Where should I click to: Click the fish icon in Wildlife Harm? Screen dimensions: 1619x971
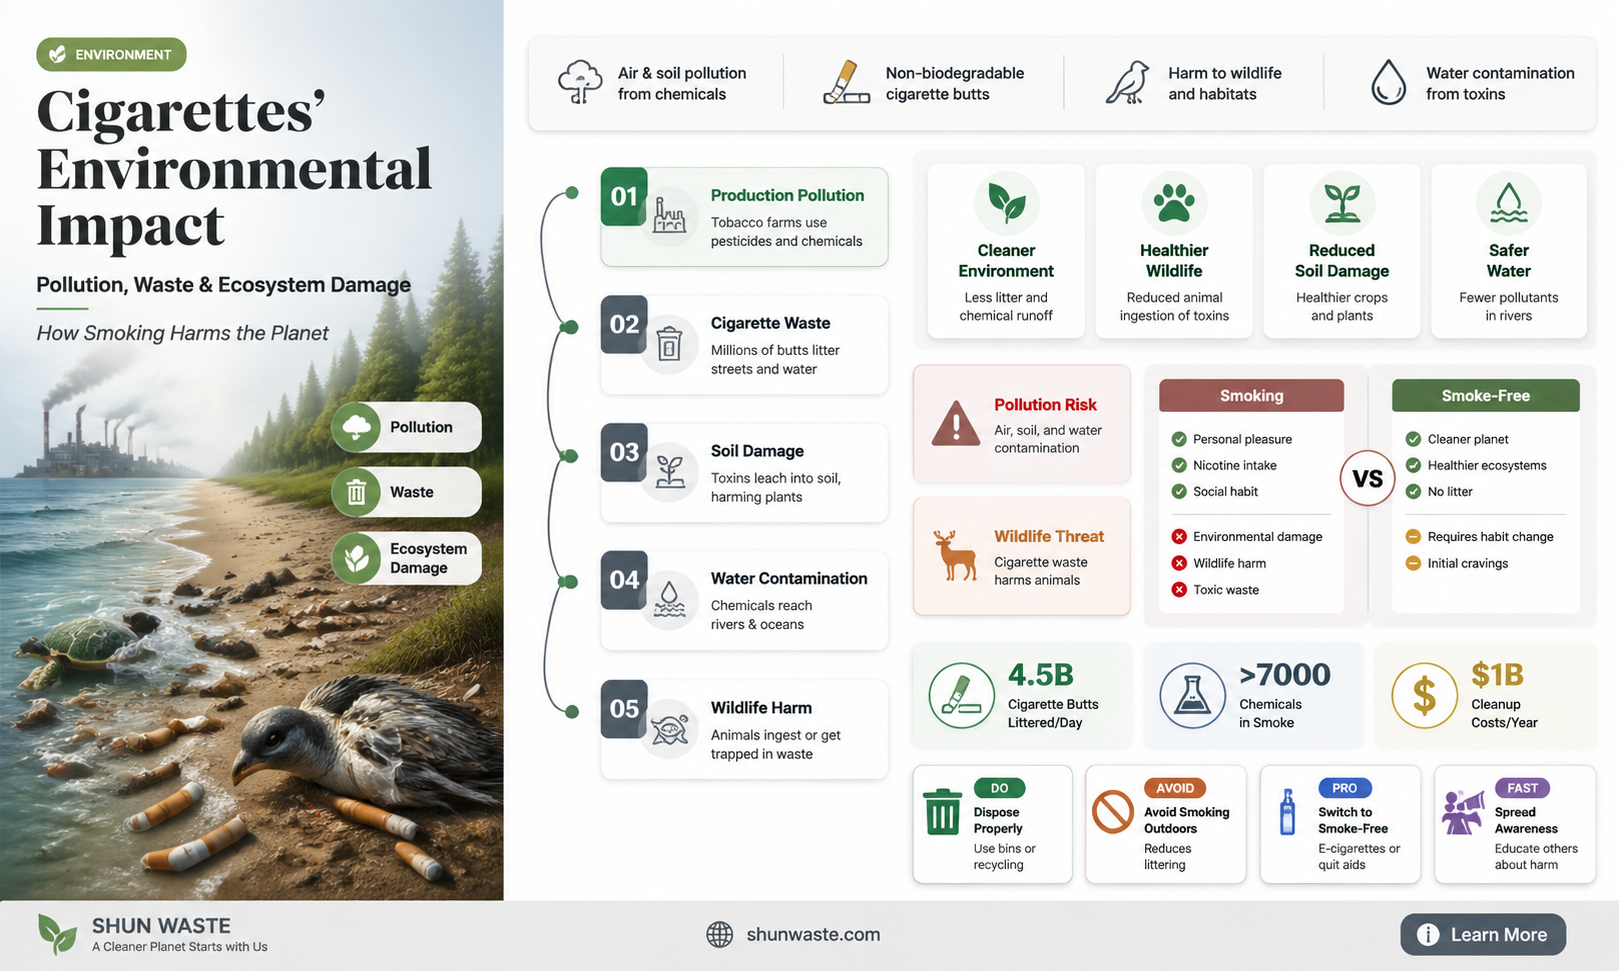pos(669,729)
